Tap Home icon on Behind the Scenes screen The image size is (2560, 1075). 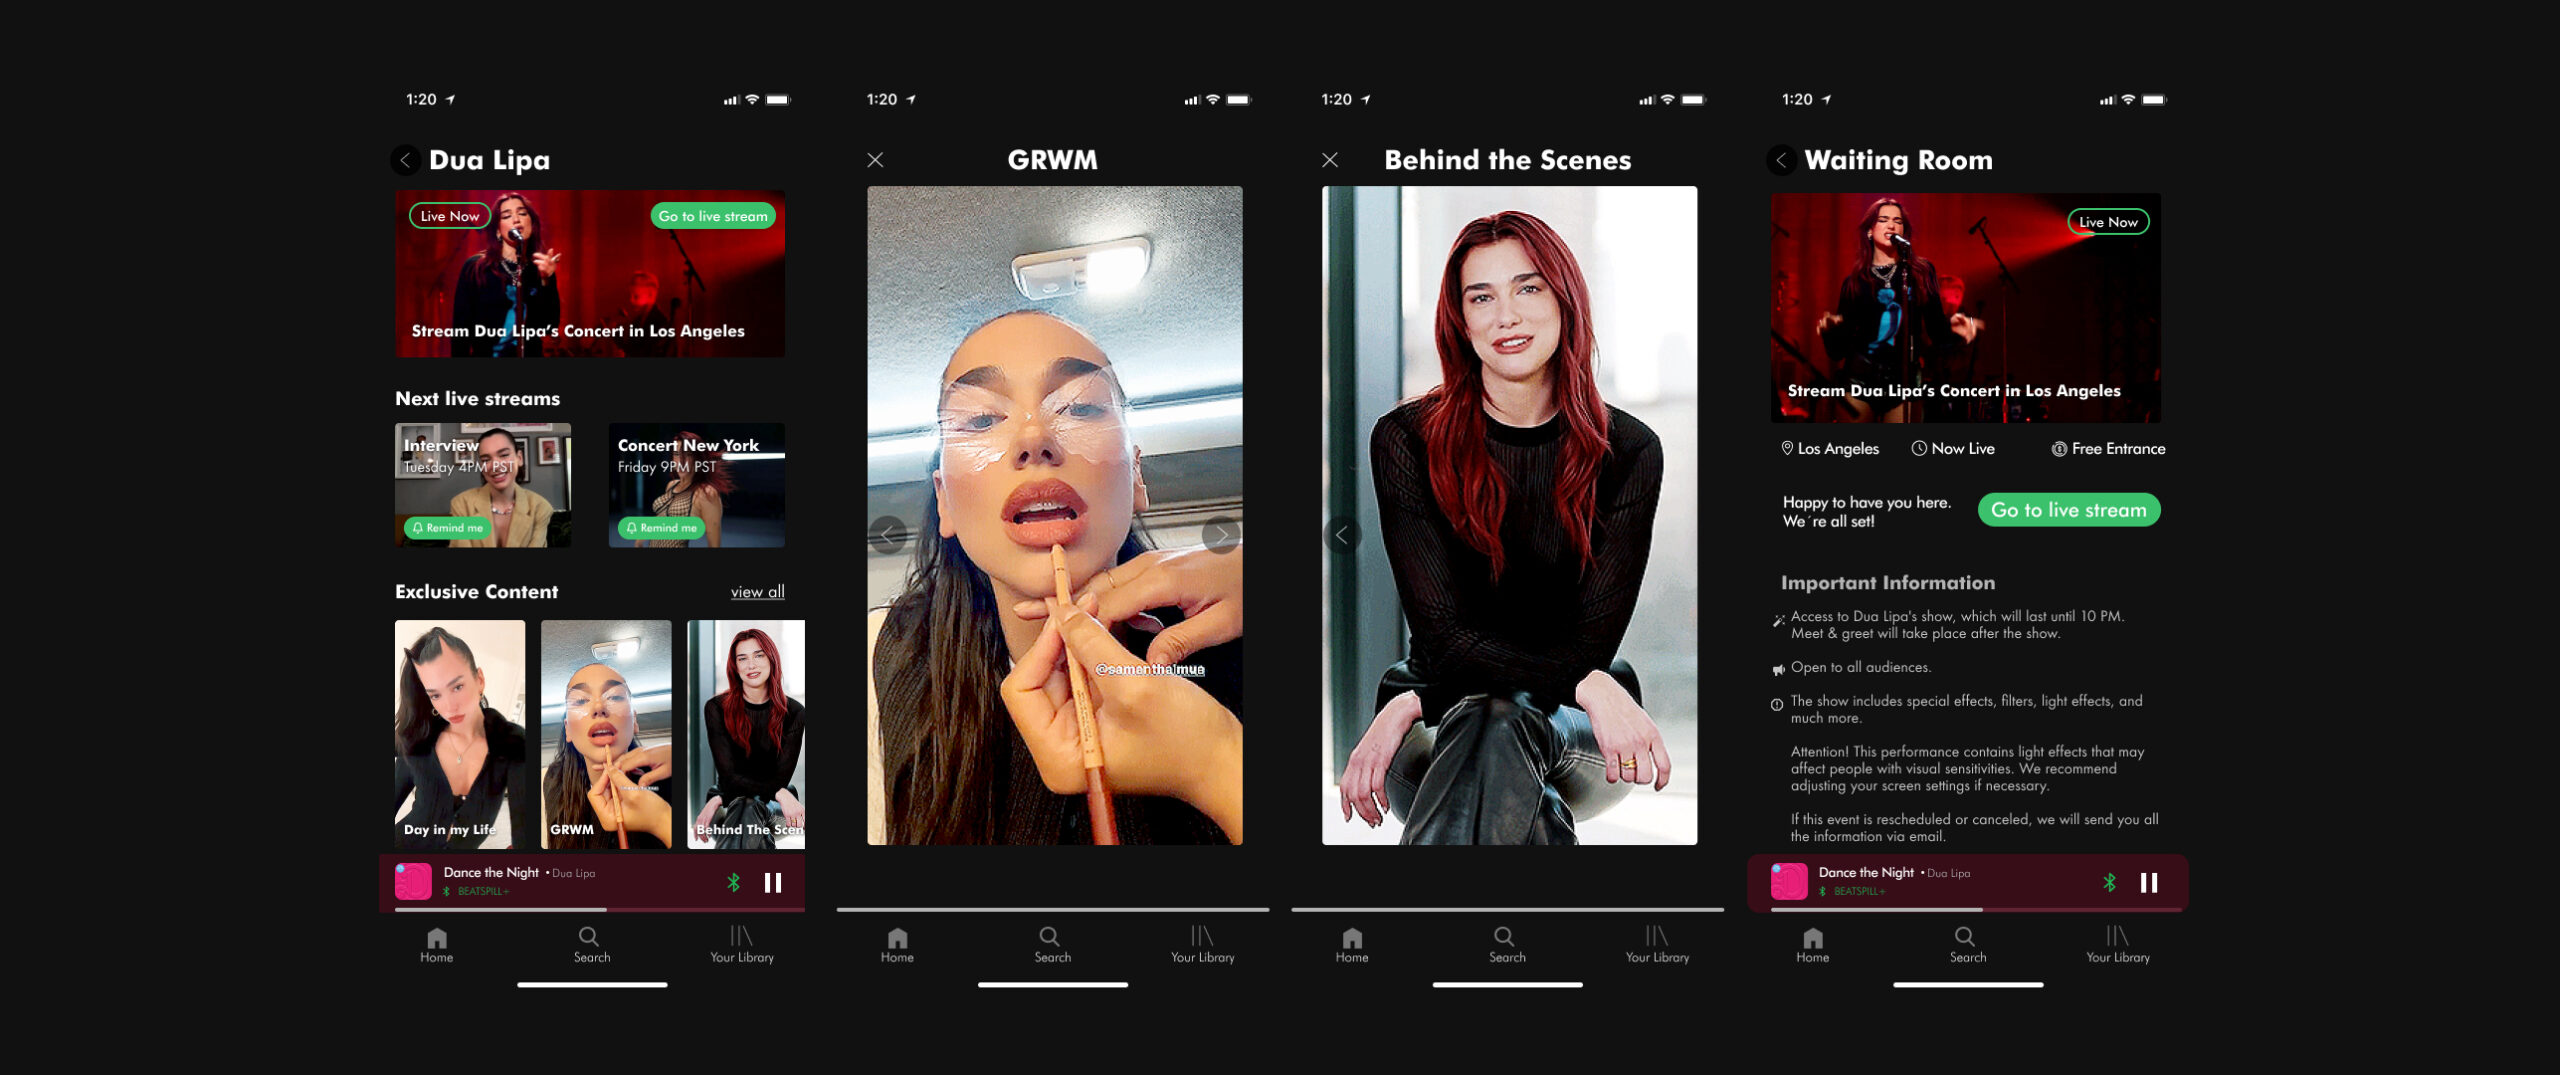(1351, 943)
